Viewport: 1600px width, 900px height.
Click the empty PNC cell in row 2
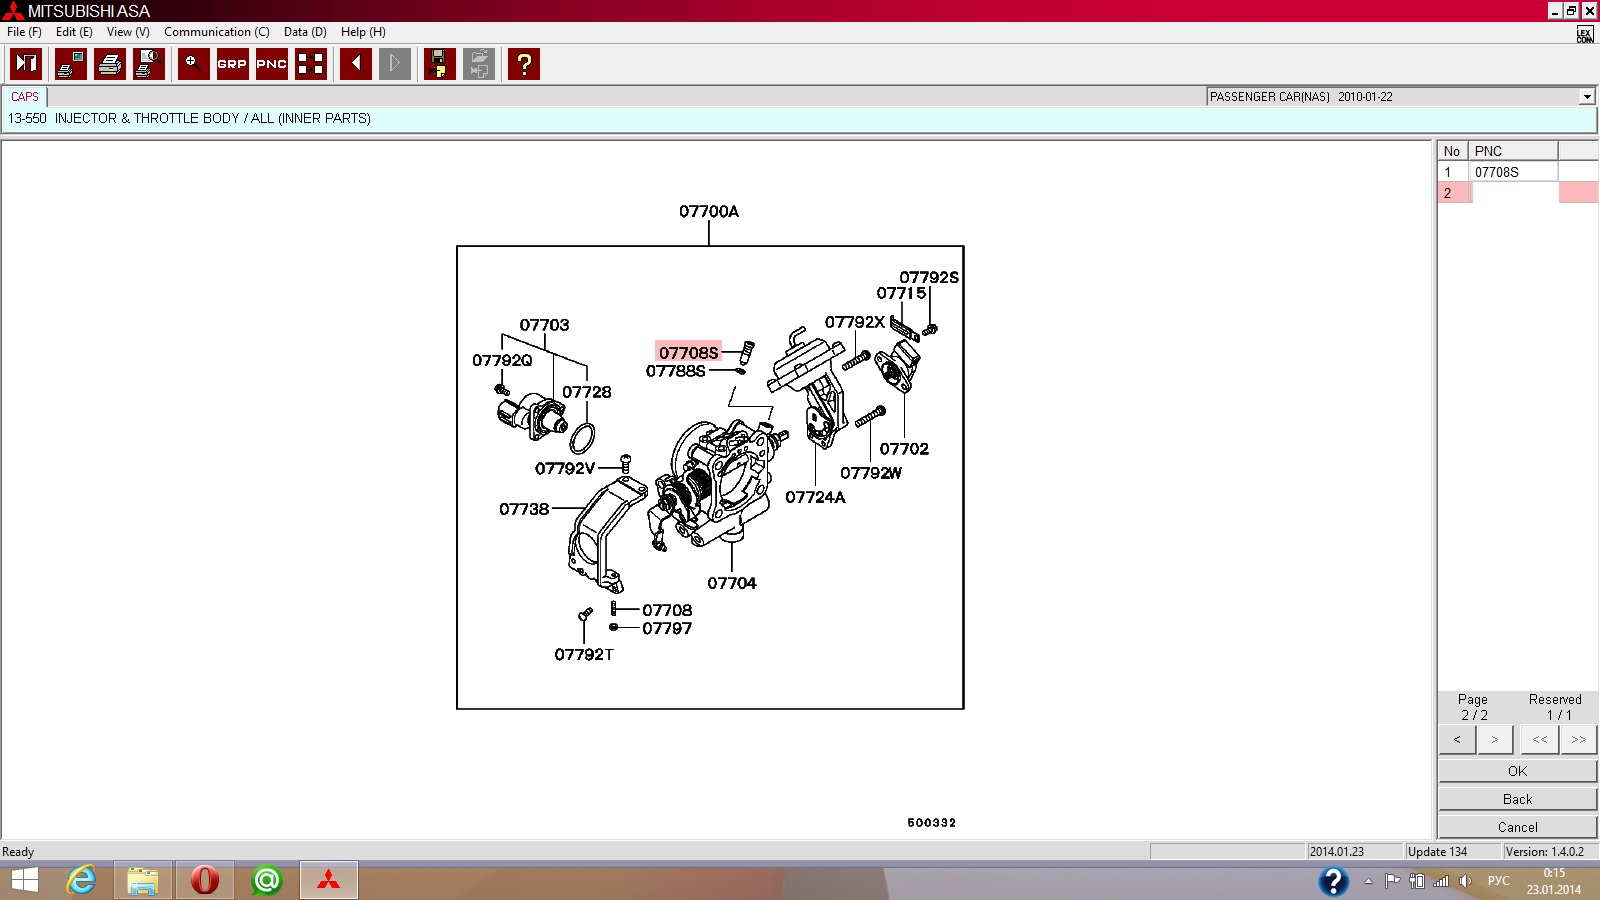pyautogui.click(x=1514, y=193)
